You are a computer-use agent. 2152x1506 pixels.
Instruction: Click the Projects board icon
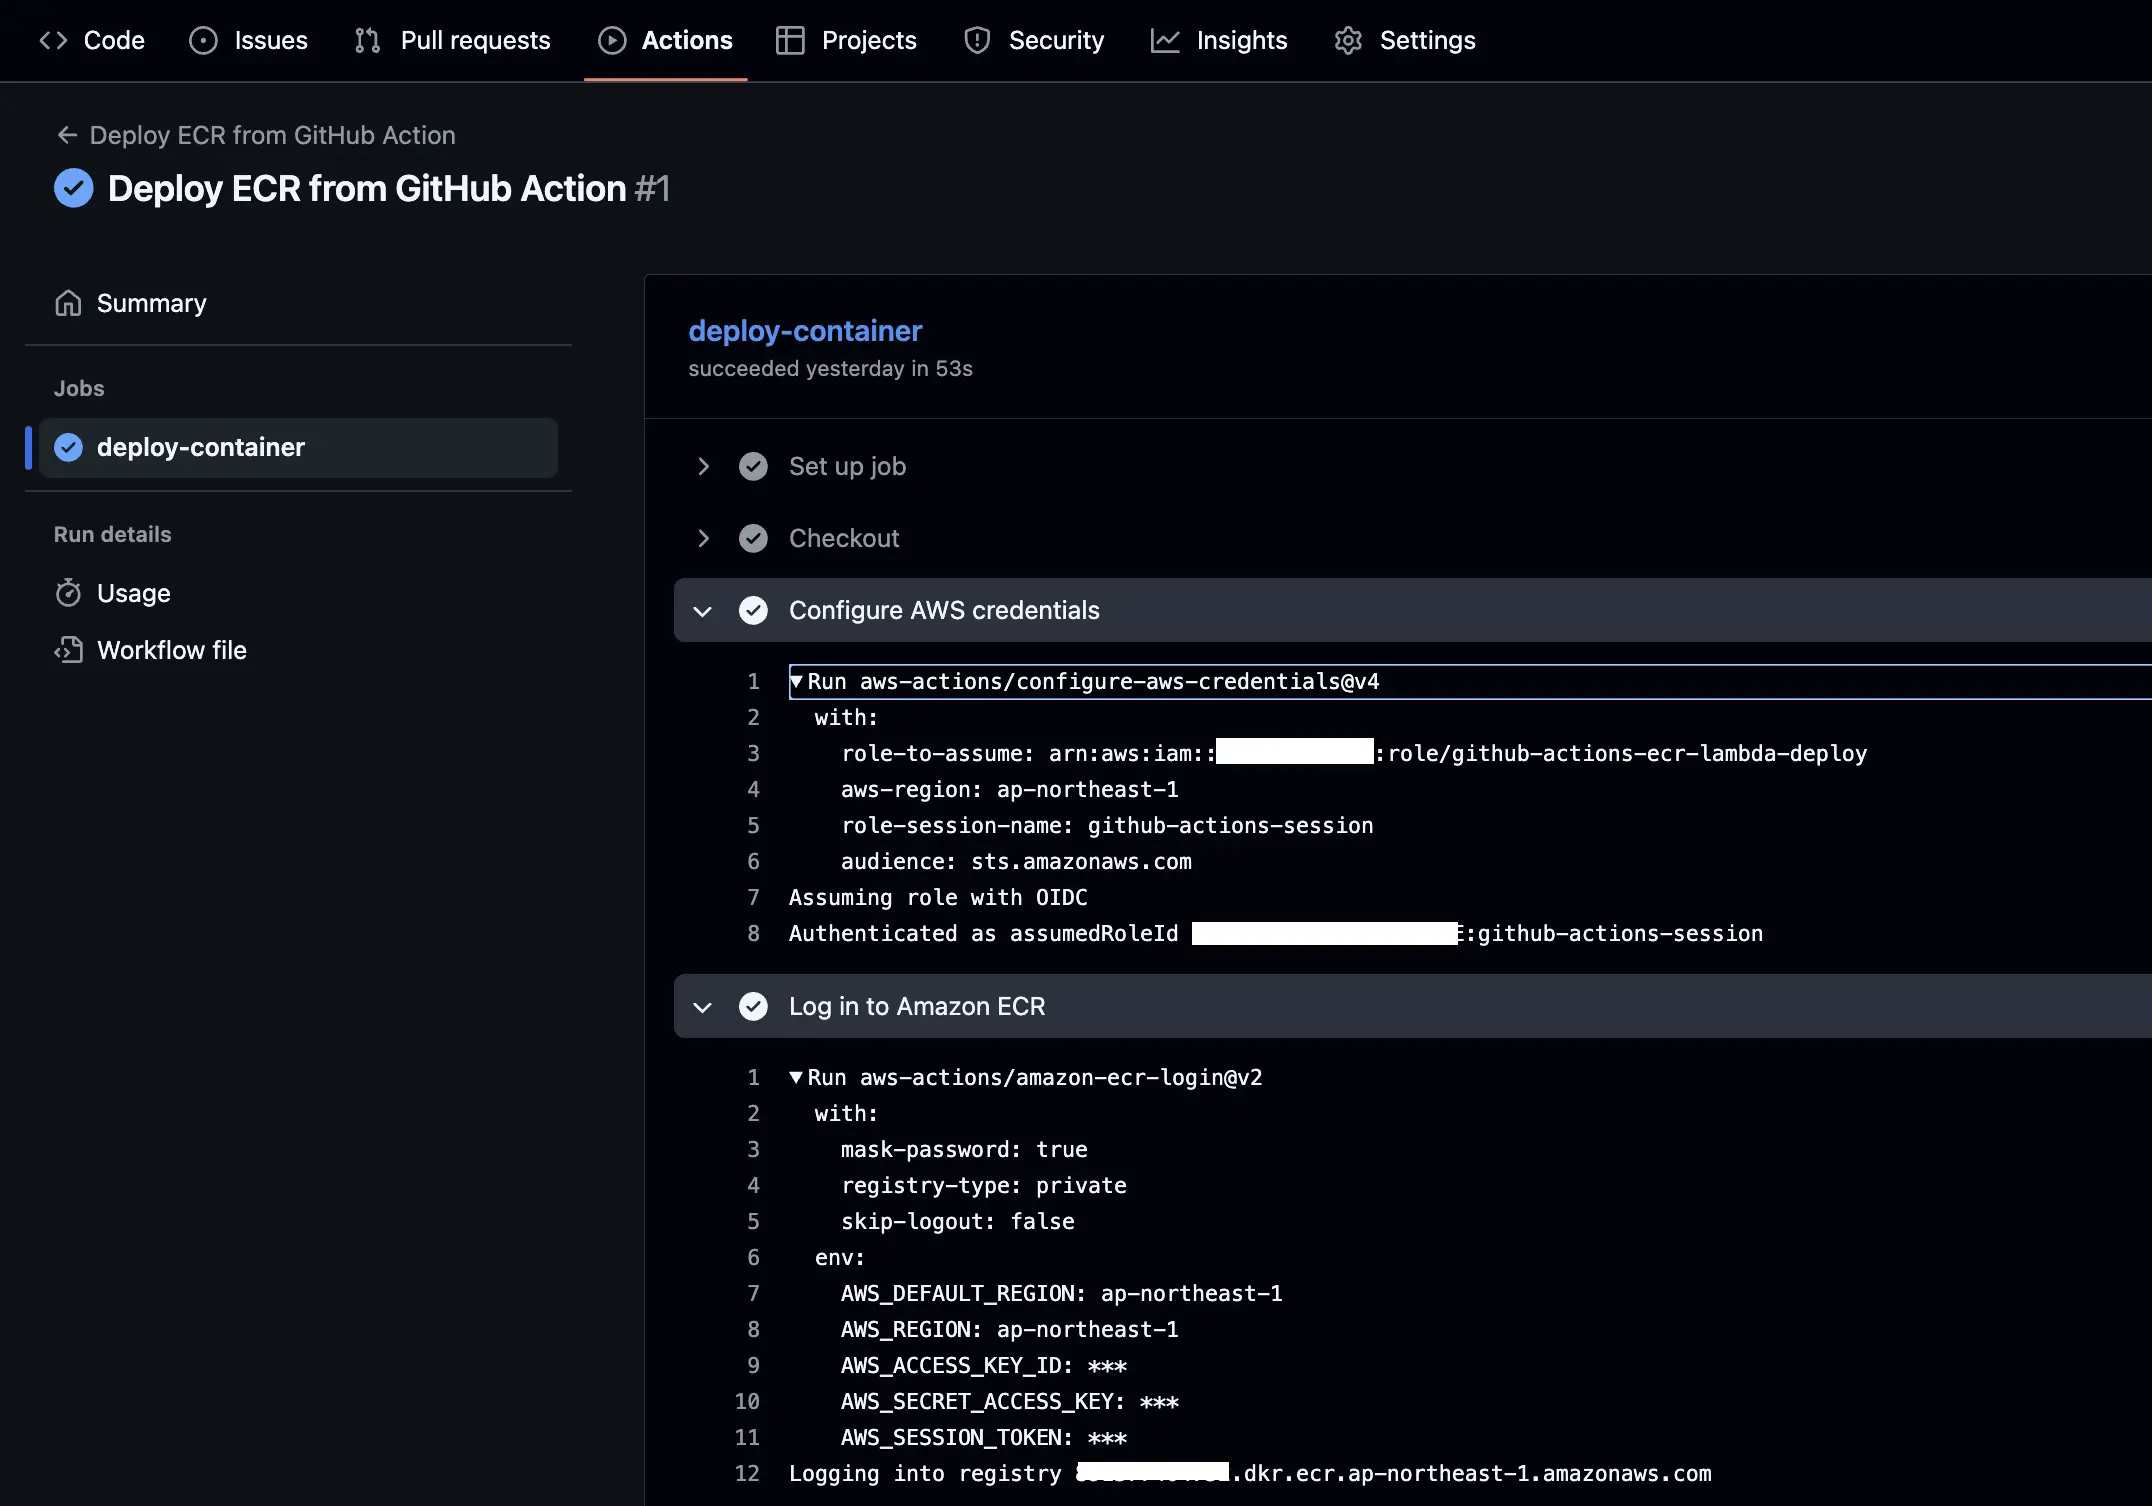[x=789, y=40]
